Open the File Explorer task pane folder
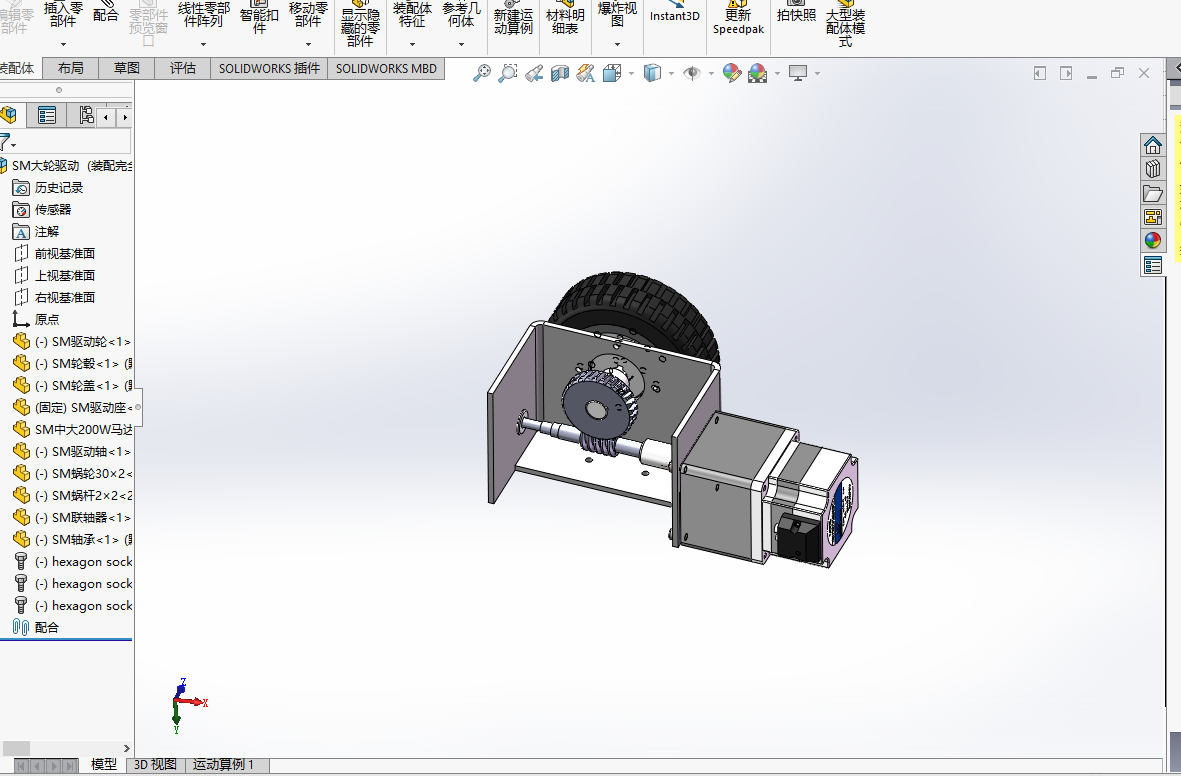 [1152, 193]
